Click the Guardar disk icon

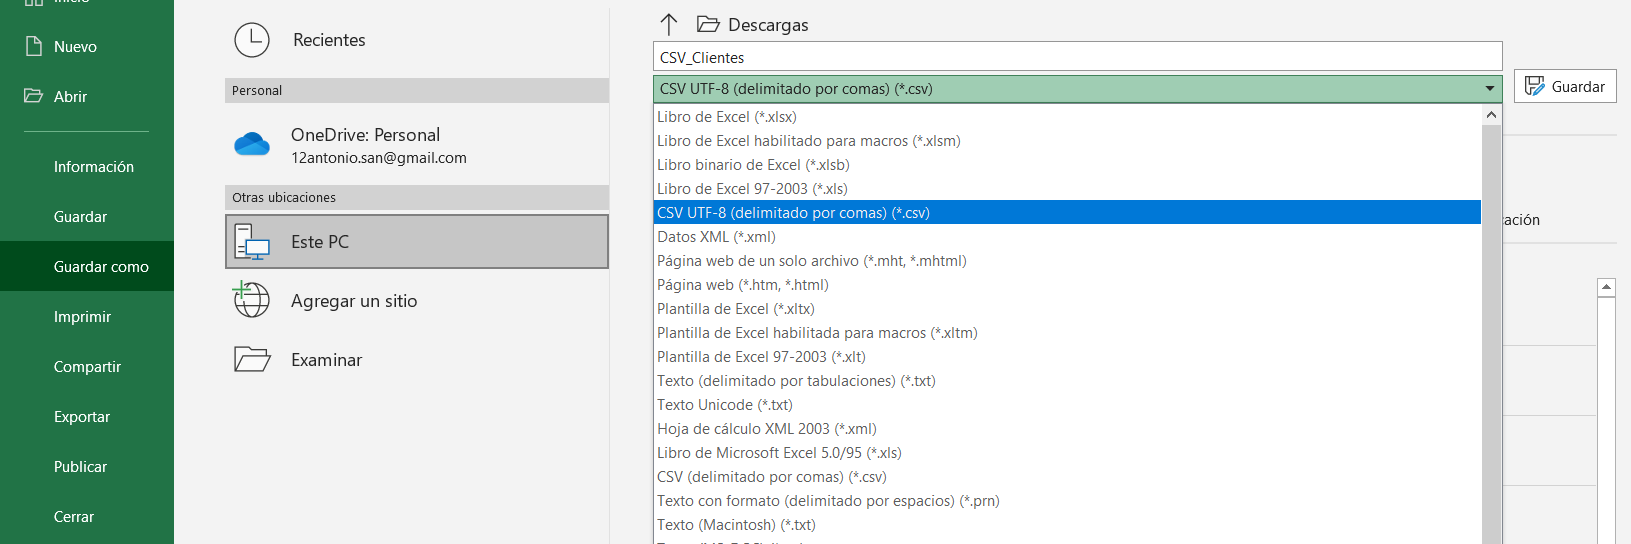(1534, 87)
